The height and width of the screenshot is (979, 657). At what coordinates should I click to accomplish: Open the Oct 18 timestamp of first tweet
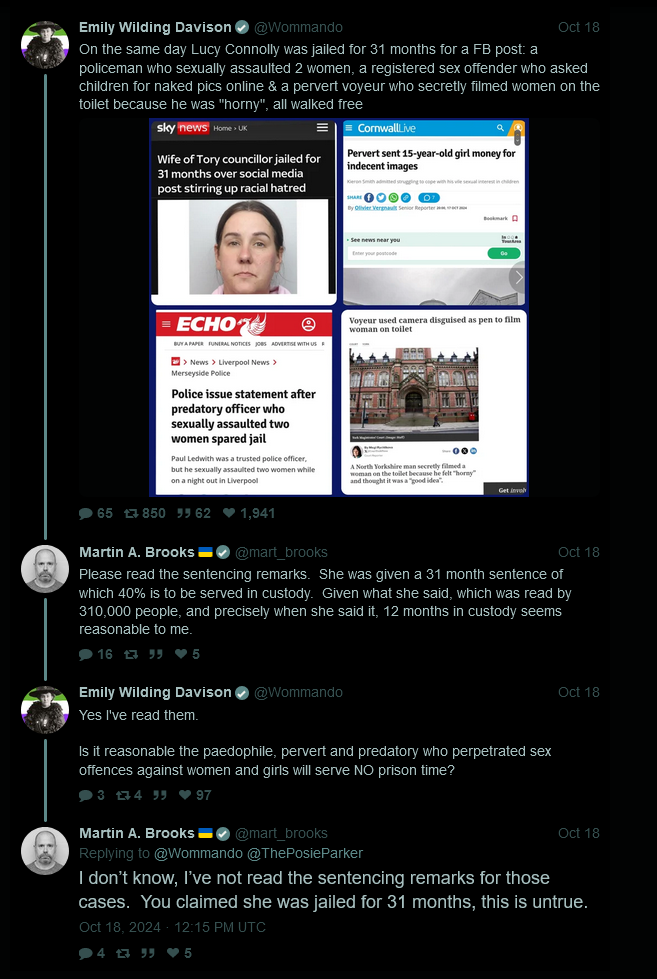tap(578, 27)
